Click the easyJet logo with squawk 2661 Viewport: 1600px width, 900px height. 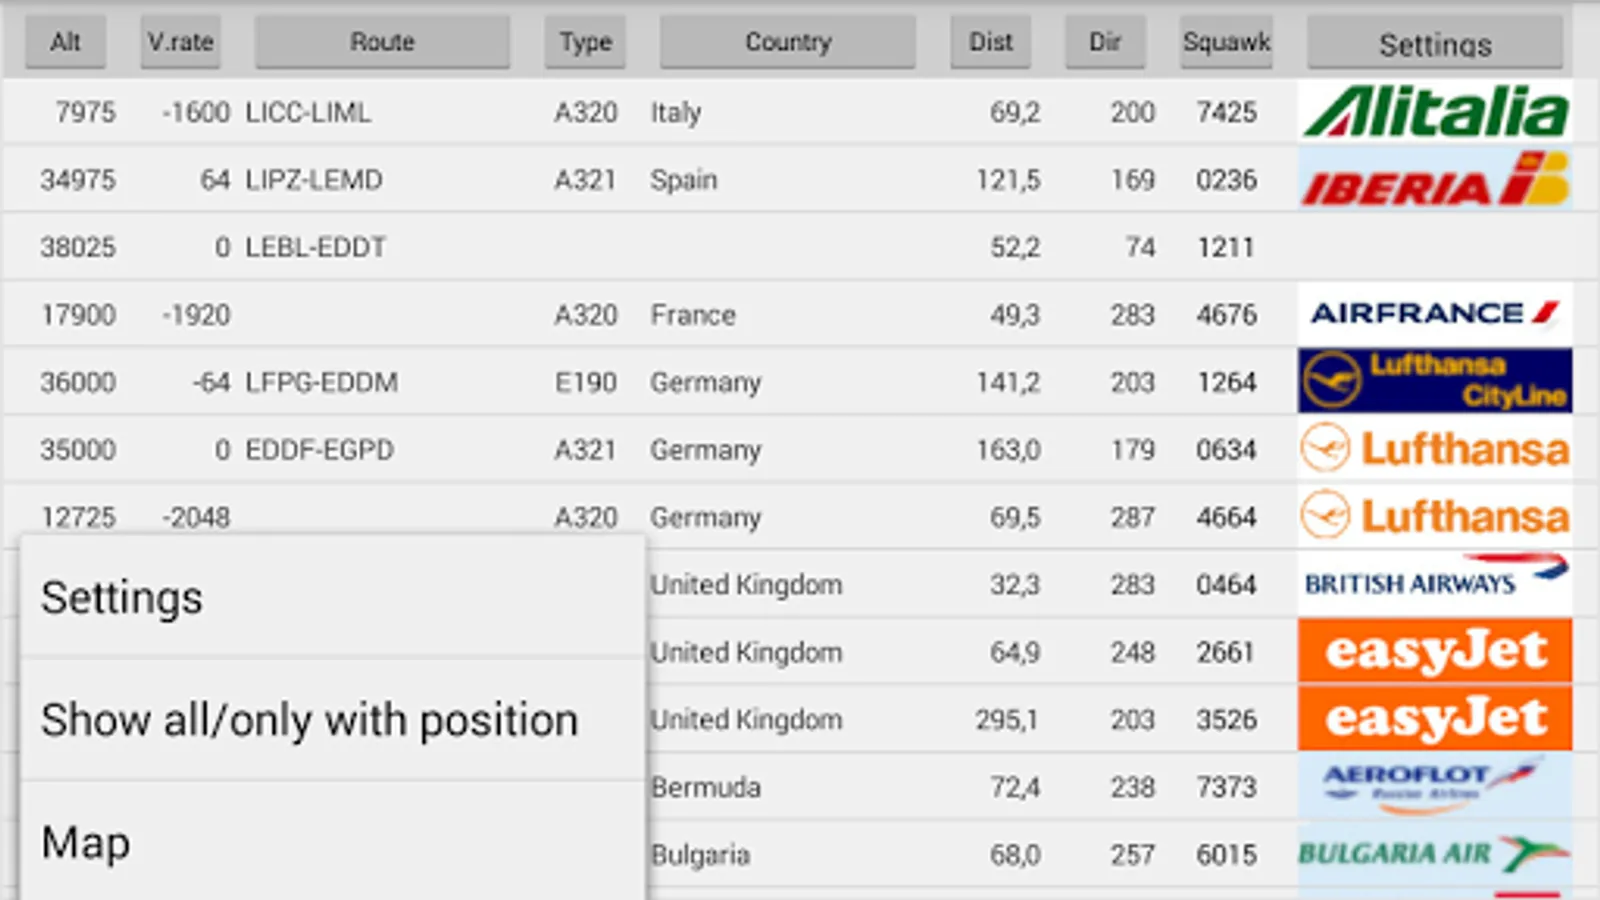(x=1434, y=651)
